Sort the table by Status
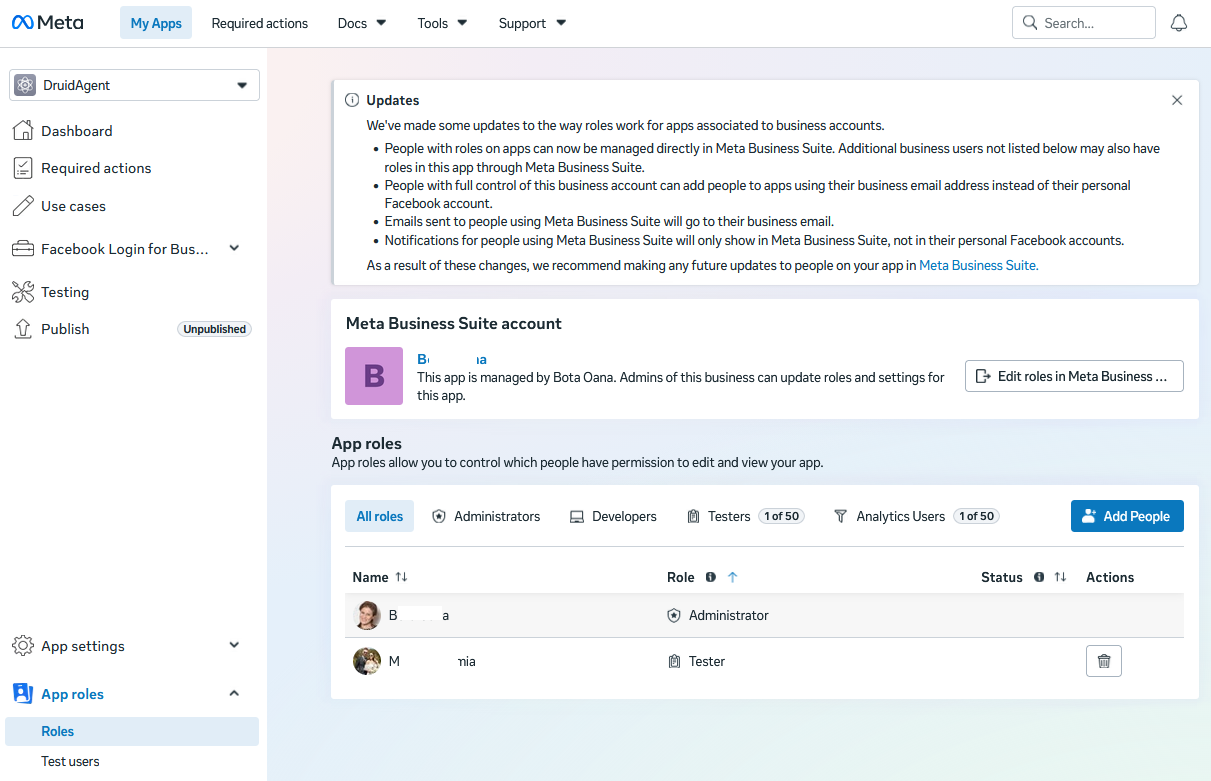This screenshot has height=781, width=1211. coord(1060,577)
